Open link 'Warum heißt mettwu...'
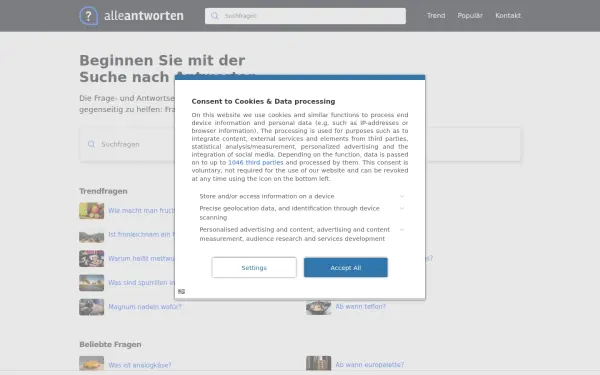The height and width of the screenshot is (375, 600). click(141, 259)
